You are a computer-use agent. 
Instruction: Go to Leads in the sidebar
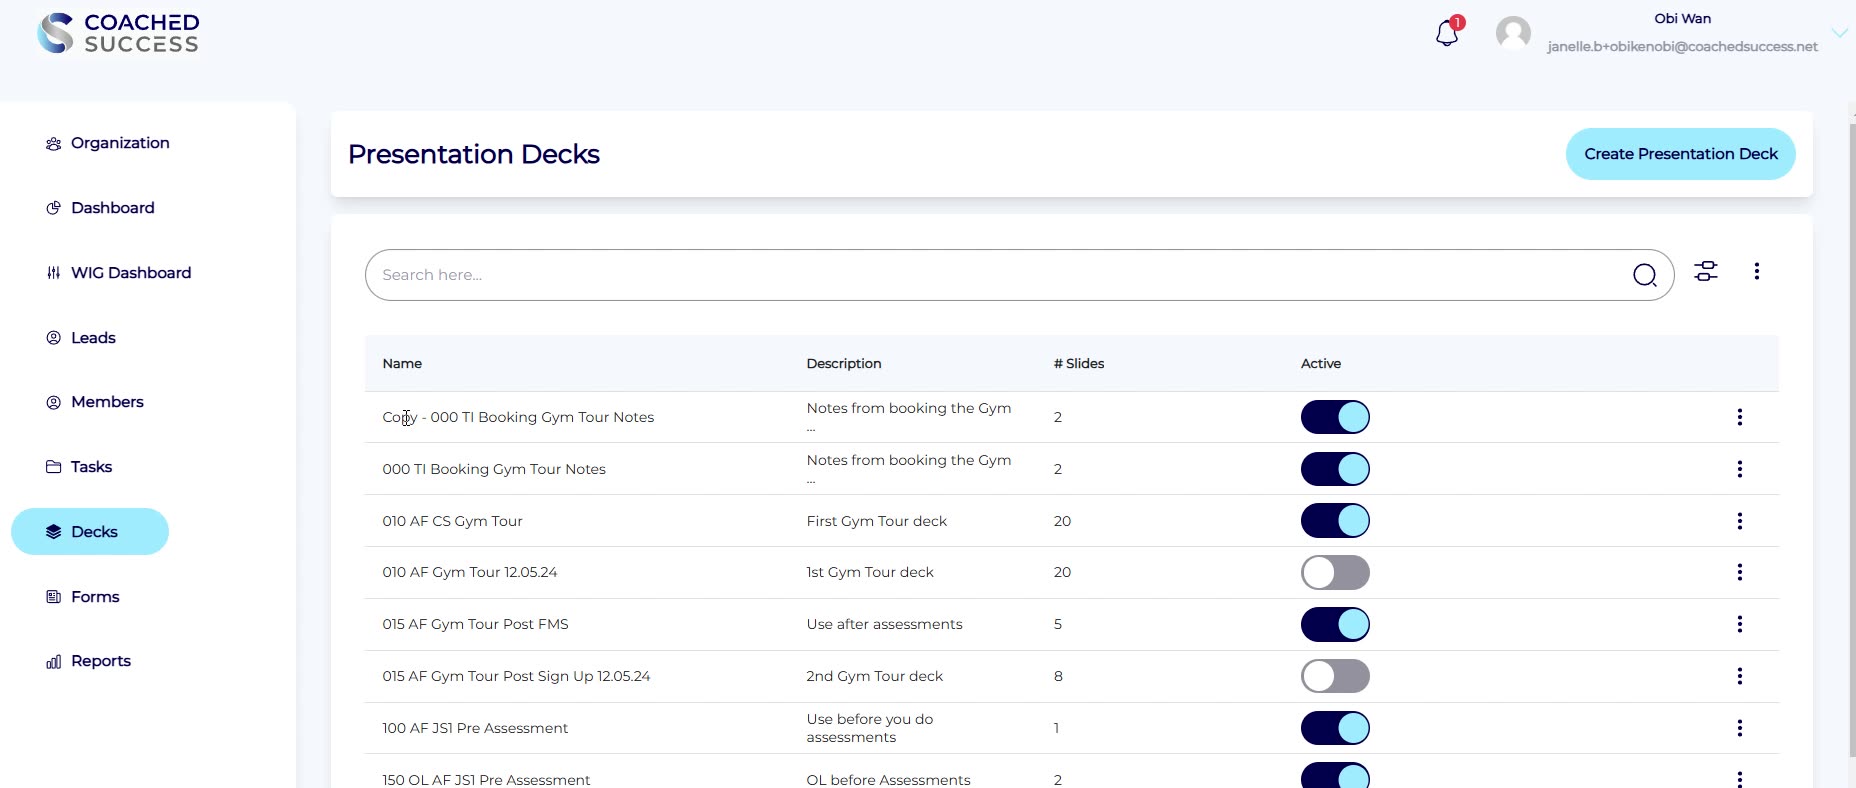tap(93, 338)
